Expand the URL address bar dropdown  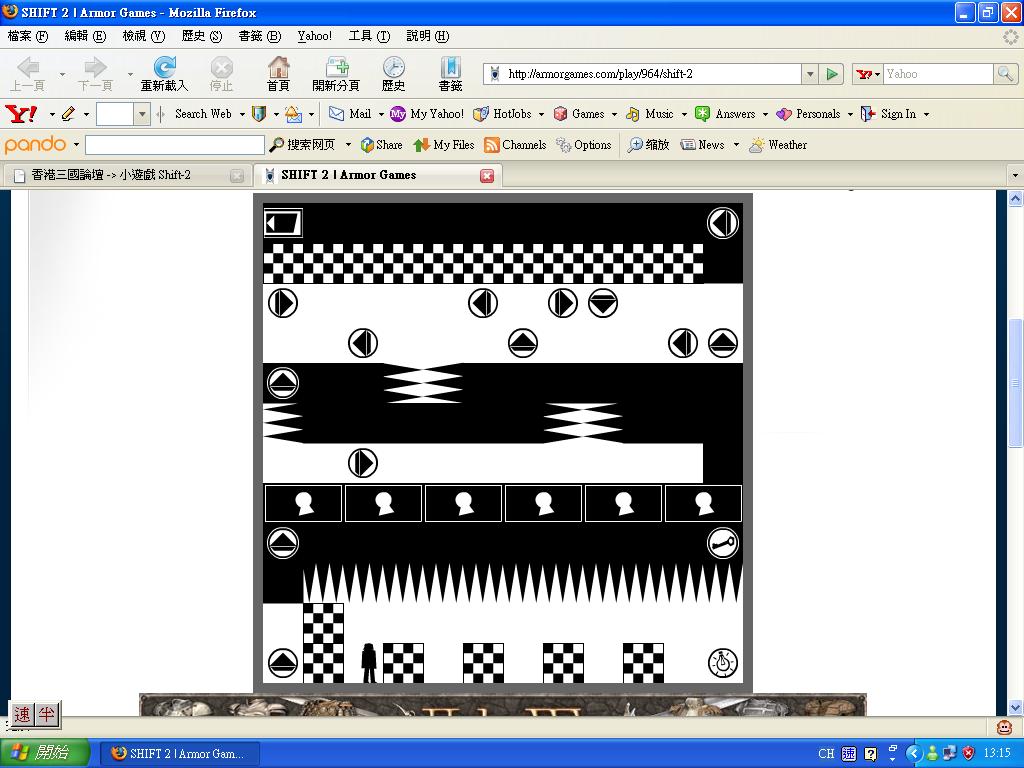809,74
